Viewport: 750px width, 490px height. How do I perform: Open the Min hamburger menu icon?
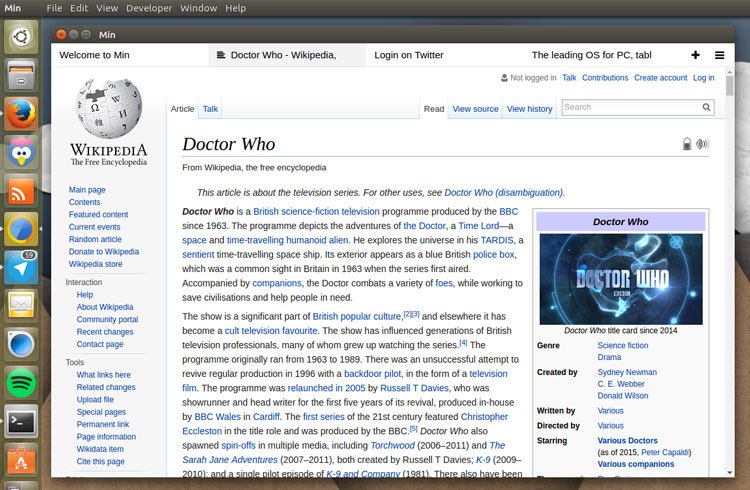719,55
